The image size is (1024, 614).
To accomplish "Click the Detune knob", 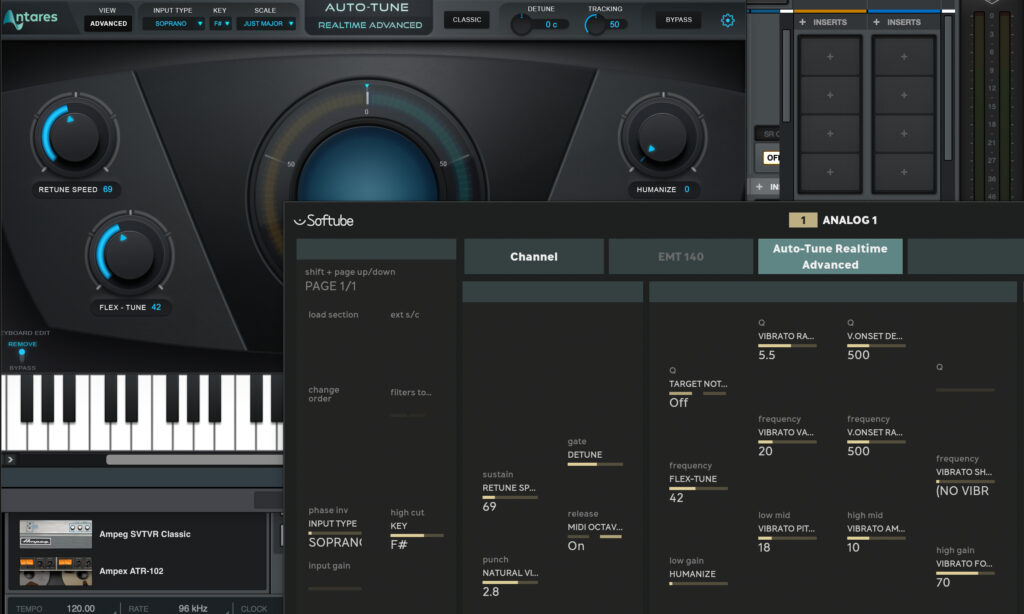I will click(521, 25).
